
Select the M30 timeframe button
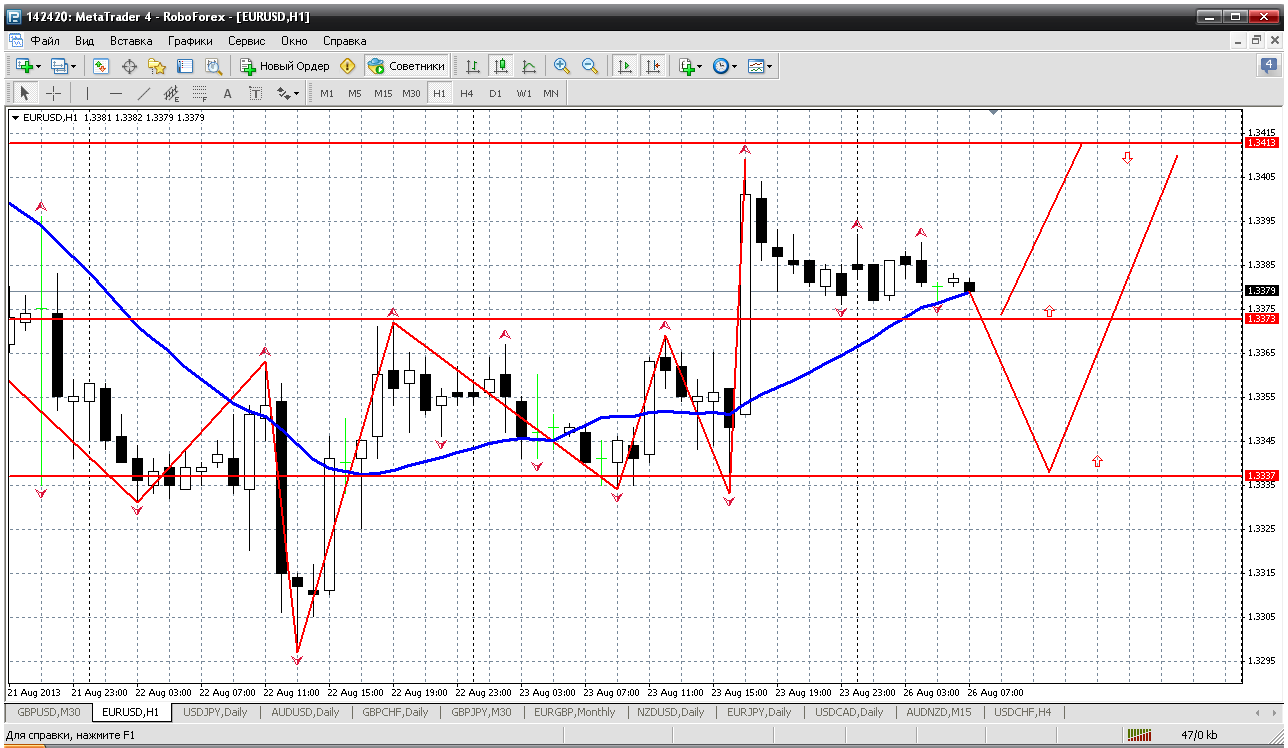point(411,93)
